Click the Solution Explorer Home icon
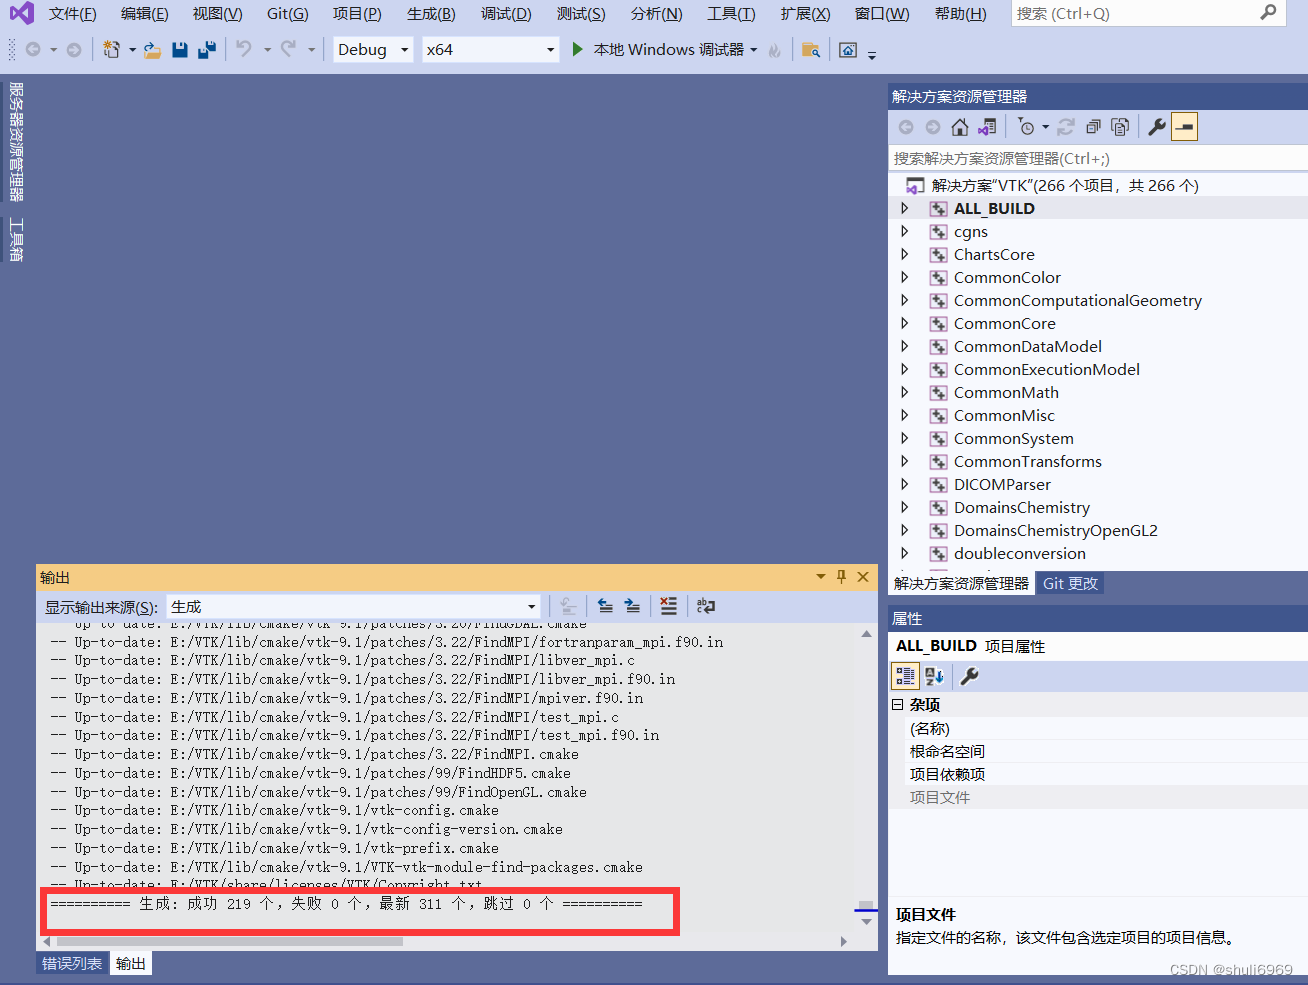Screen dimensions: 1308x985 (x=960, y=127)
